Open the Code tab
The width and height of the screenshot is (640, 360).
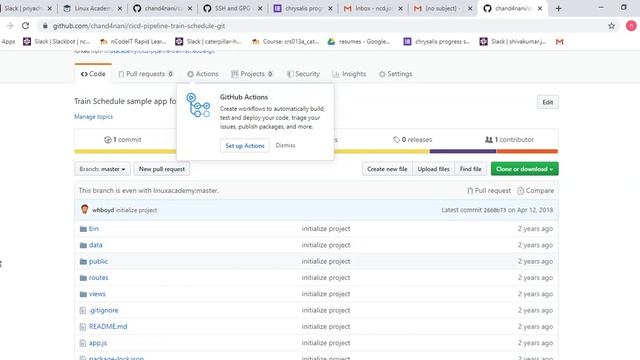[93, 74]
